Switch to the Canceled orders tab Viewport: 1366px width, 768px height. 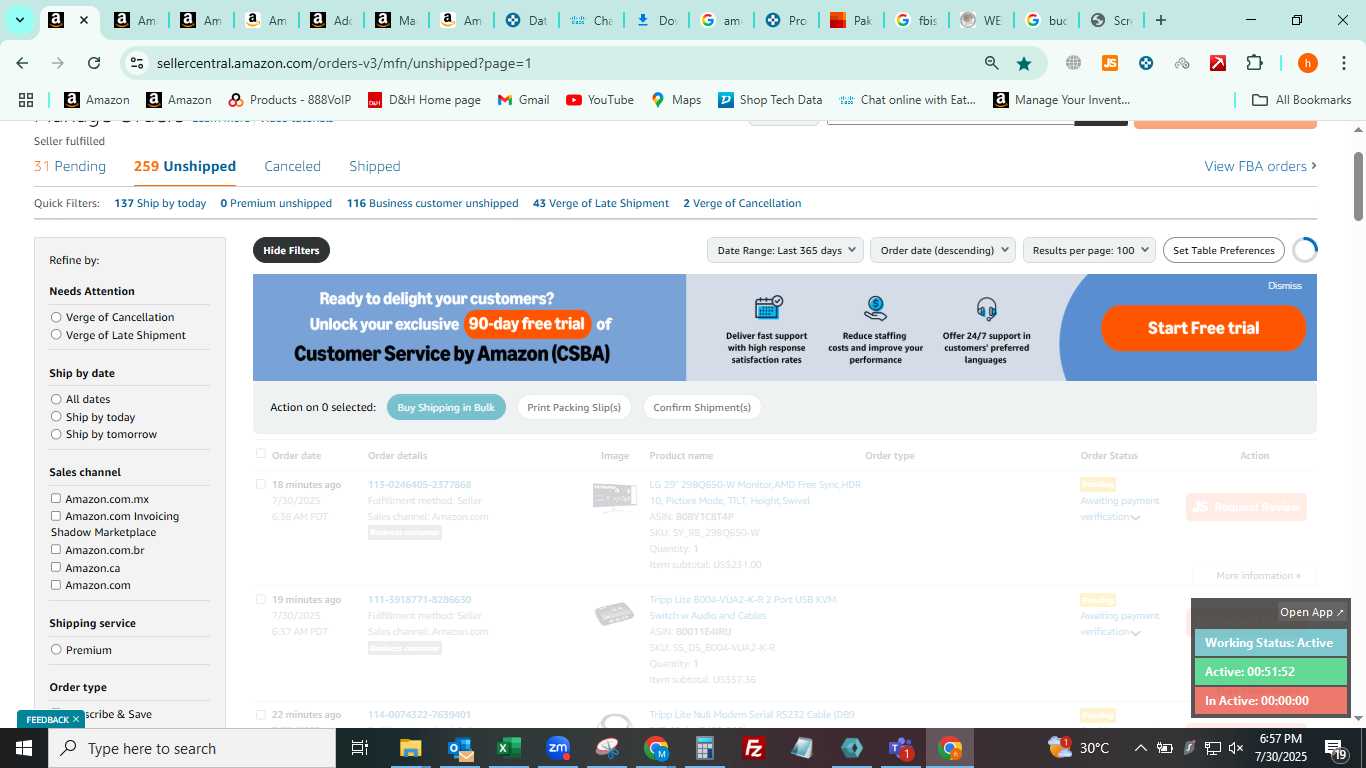click(292, 166)
